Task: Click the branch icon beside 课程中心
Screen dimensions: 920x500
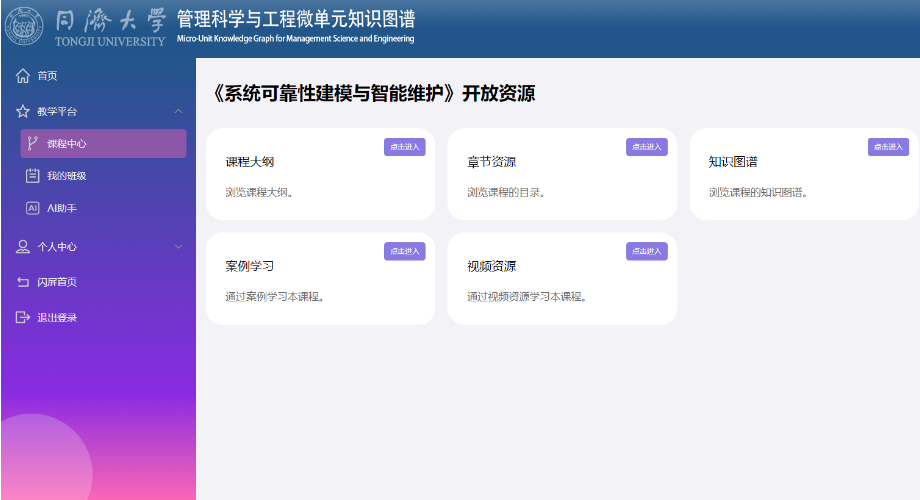Action: (x=32, y=143)
